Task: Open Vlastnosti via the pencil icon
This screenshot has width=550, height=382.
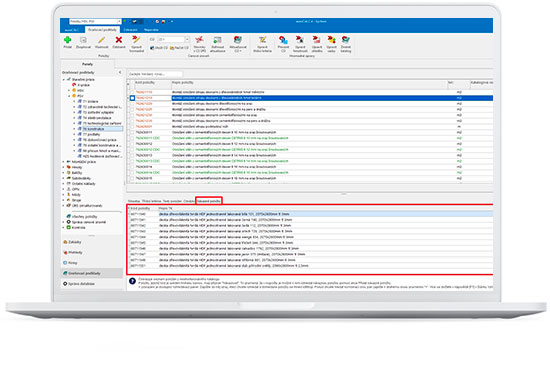Action: coord(101,40)
